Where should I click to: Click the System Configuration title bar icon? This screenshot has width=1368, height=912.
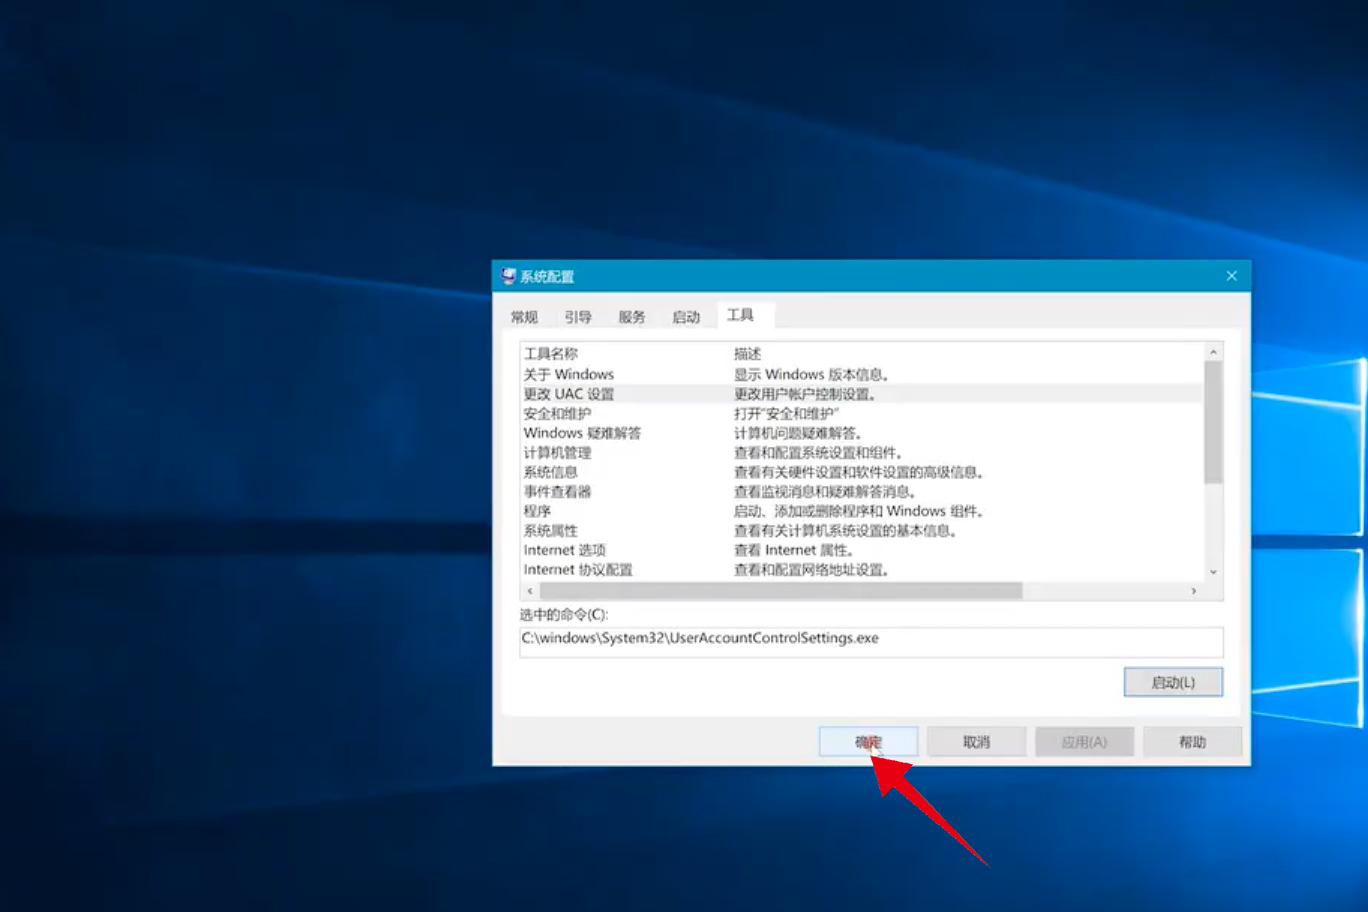click(x=508, y=276)
